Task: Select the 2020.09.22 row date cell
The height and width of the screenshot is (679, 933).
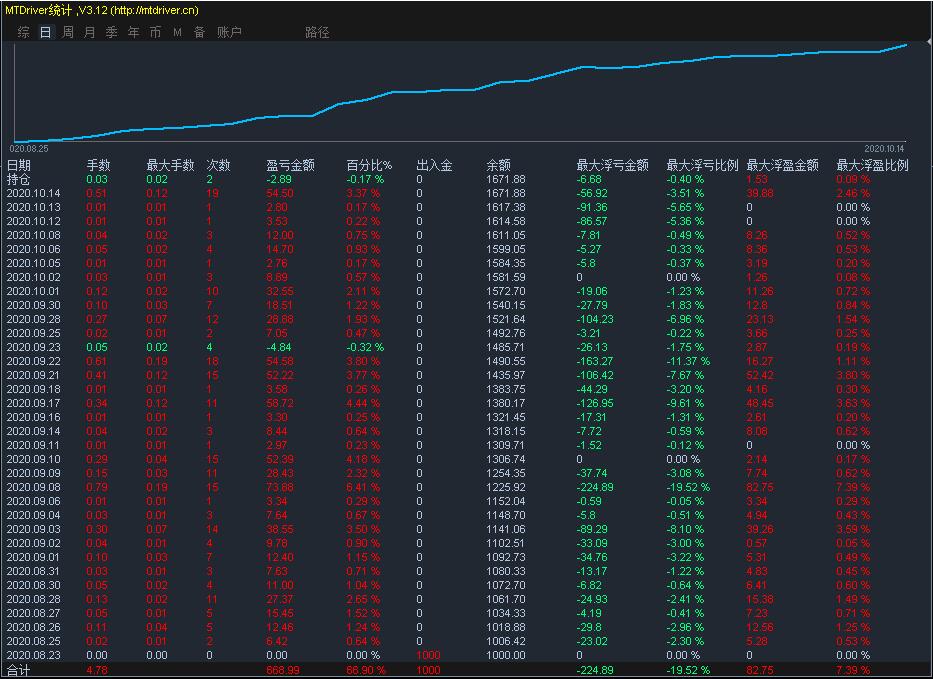Action: [33, 361]
